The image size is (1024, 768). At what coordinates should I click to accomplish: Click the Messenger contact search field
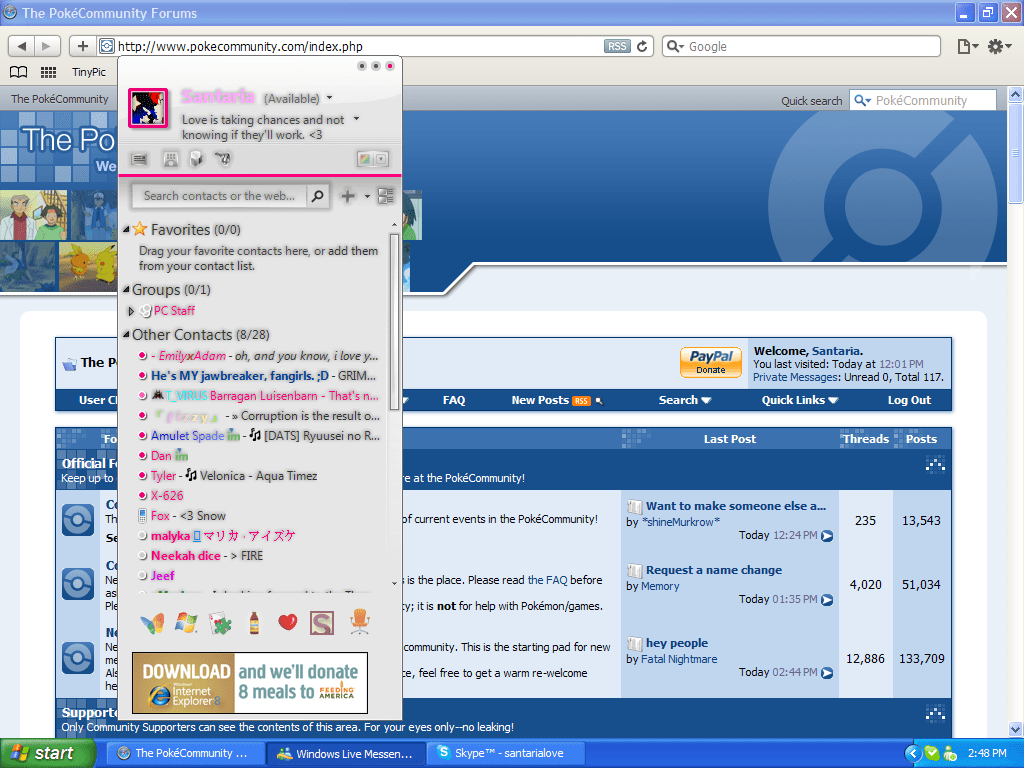click(219, 196)
